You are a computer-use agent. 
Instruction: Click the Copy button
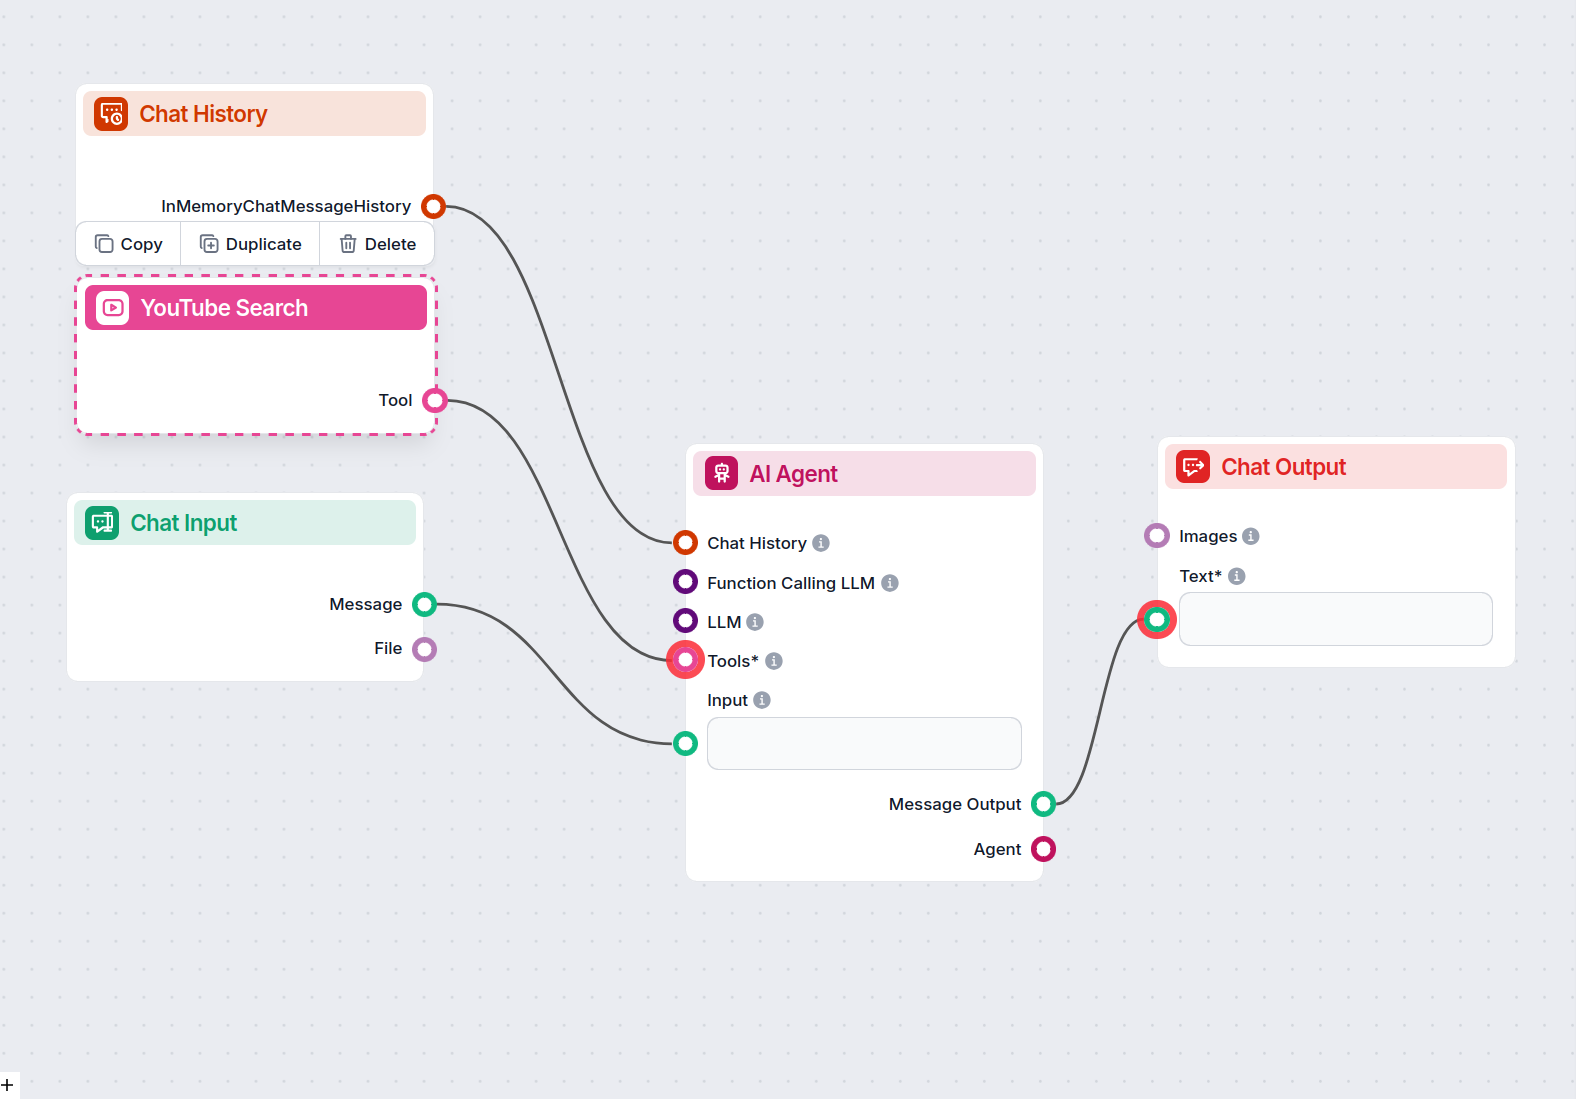(x=129, y=244)
